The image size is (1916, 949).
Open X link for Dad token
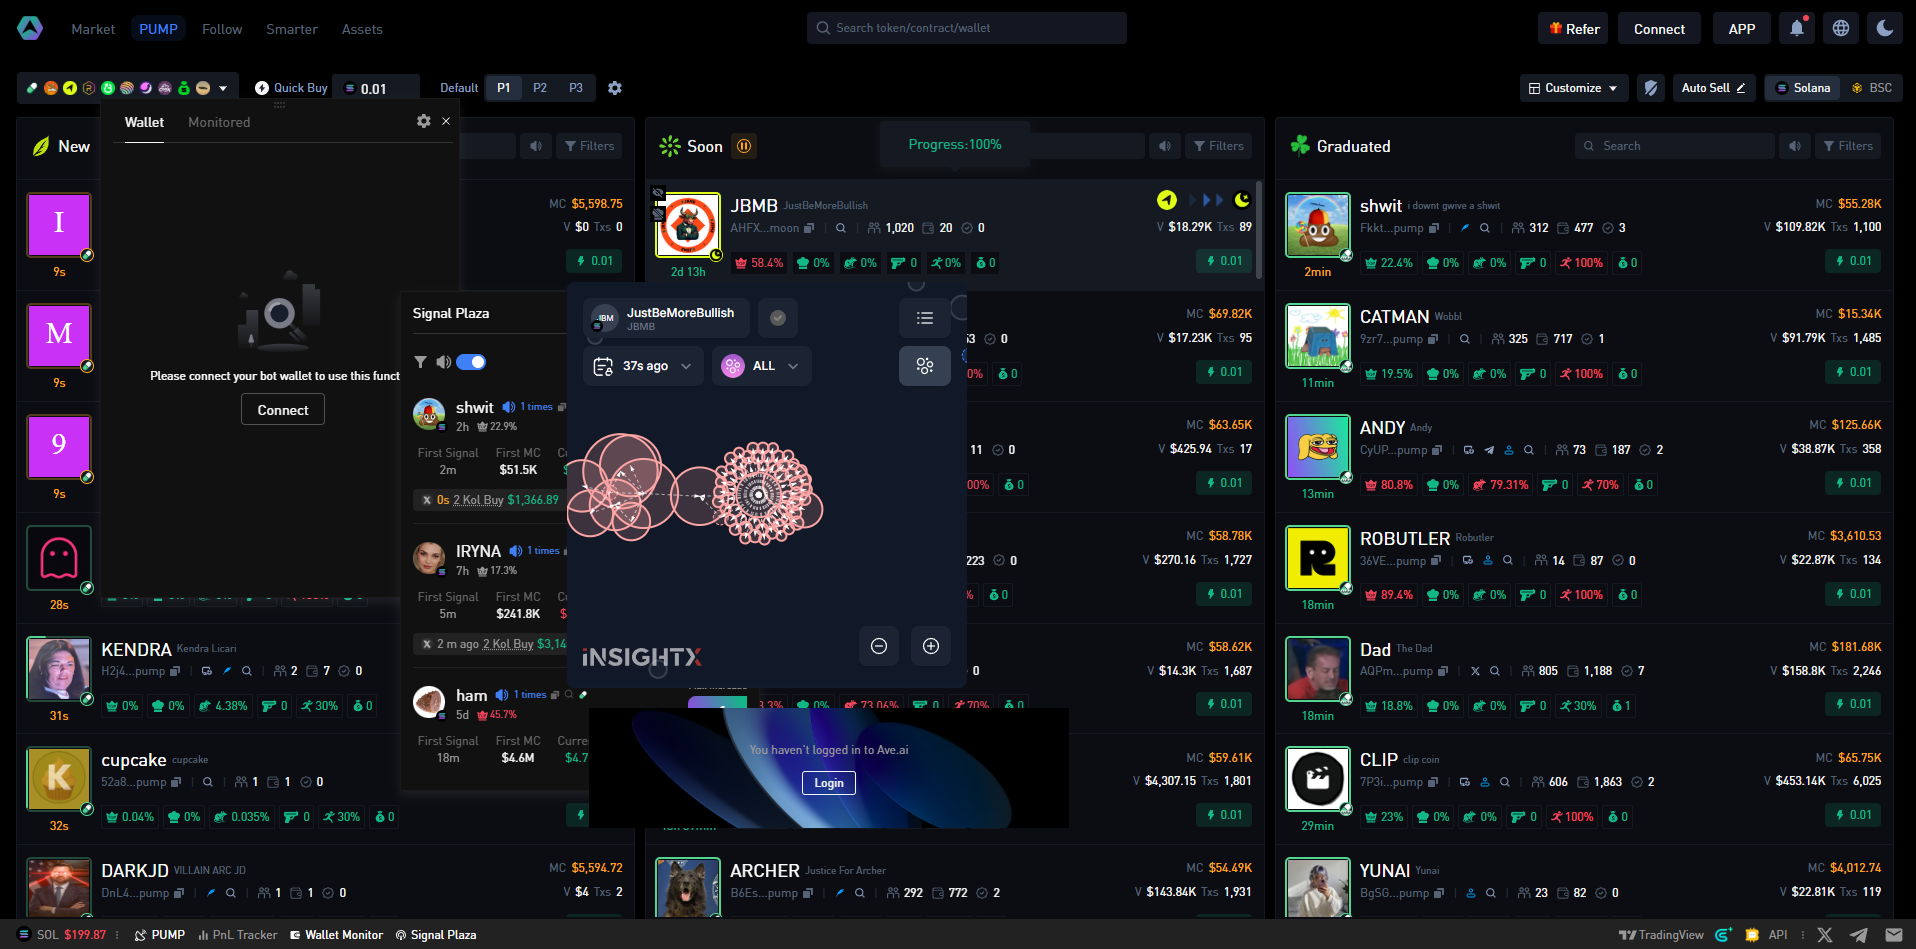click(1475, 671)
